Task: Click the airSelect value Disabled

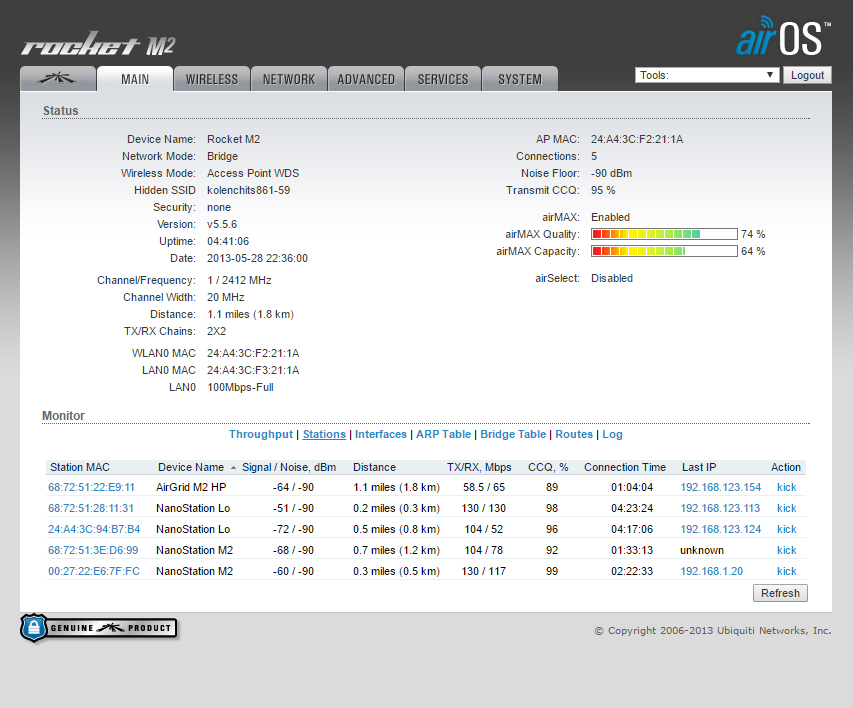Action: pos(612,278)
